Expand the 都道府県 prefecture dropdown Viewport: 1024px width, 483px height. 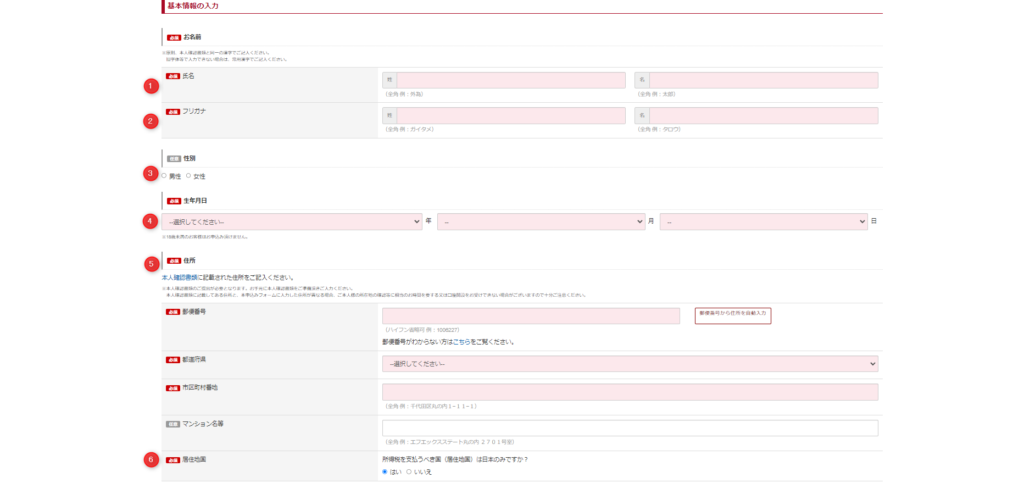click(x=630, y=363)
